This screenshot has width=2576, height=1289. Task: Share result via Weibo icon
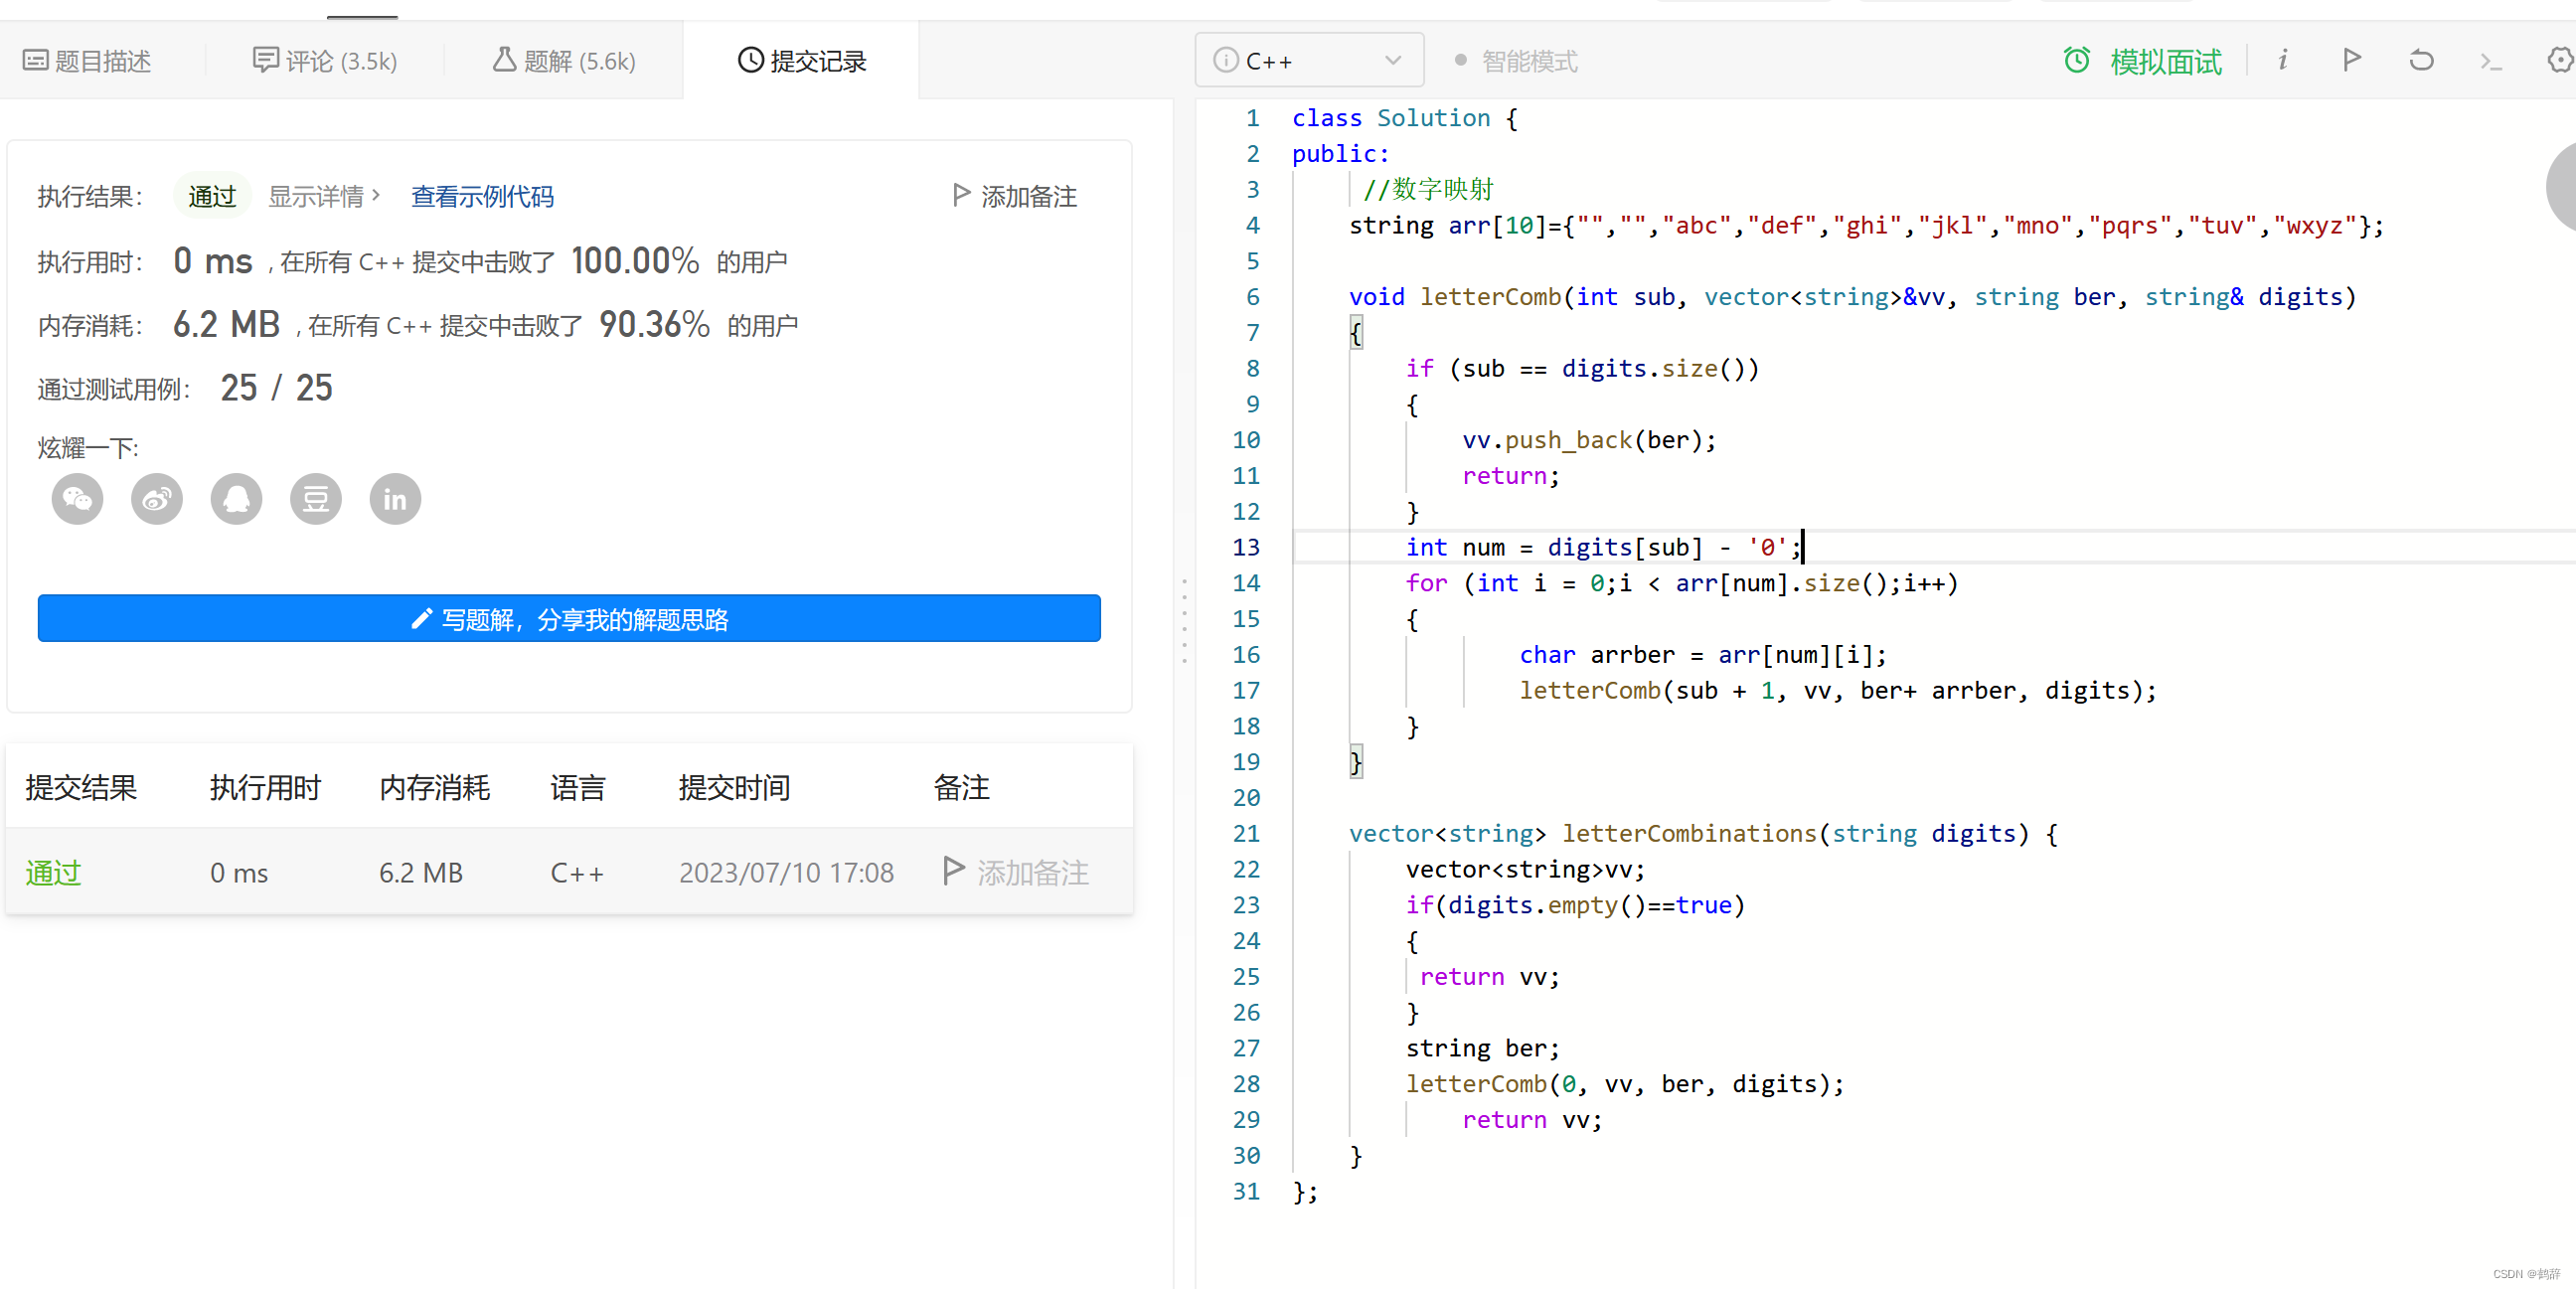point(157,499)
